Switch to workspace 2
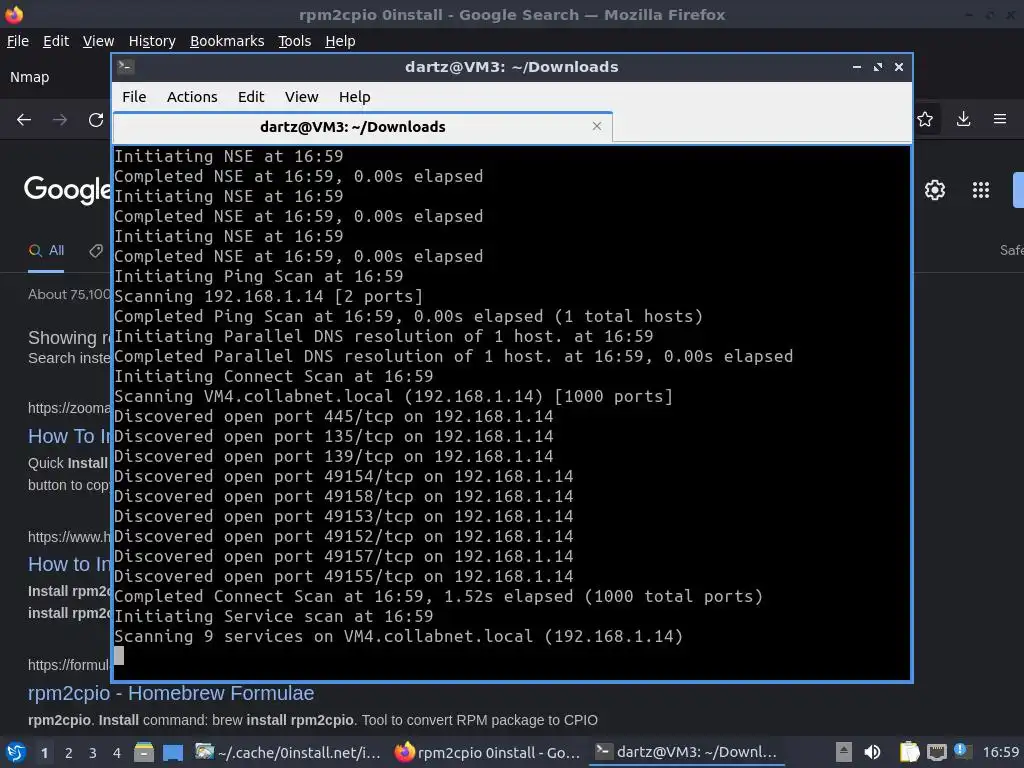Screen dimensions: 1024x768 tap(69, 753)
